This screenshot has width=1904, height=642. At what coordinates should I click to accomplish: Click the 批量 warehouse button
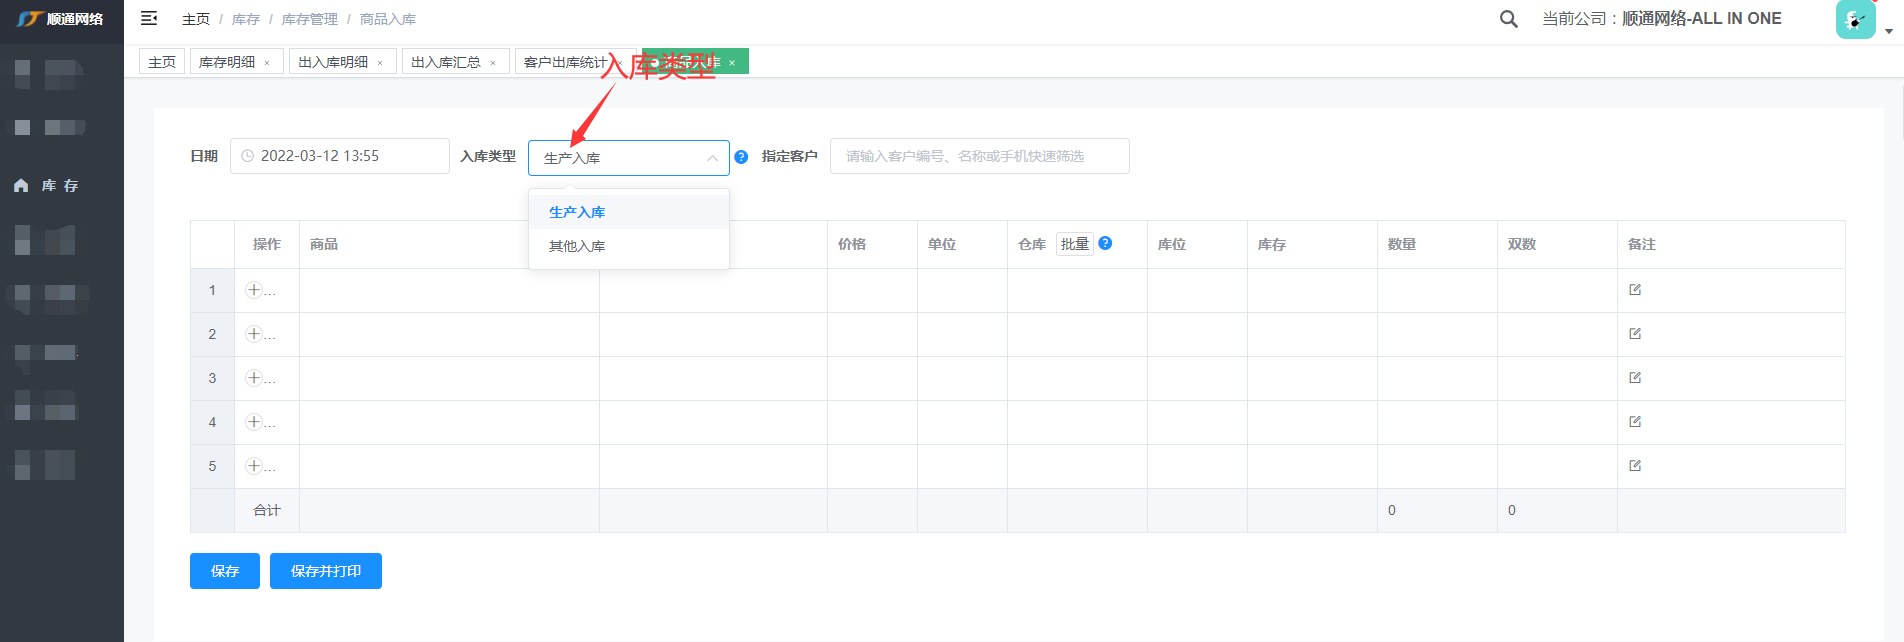[x=1075, y=244]
